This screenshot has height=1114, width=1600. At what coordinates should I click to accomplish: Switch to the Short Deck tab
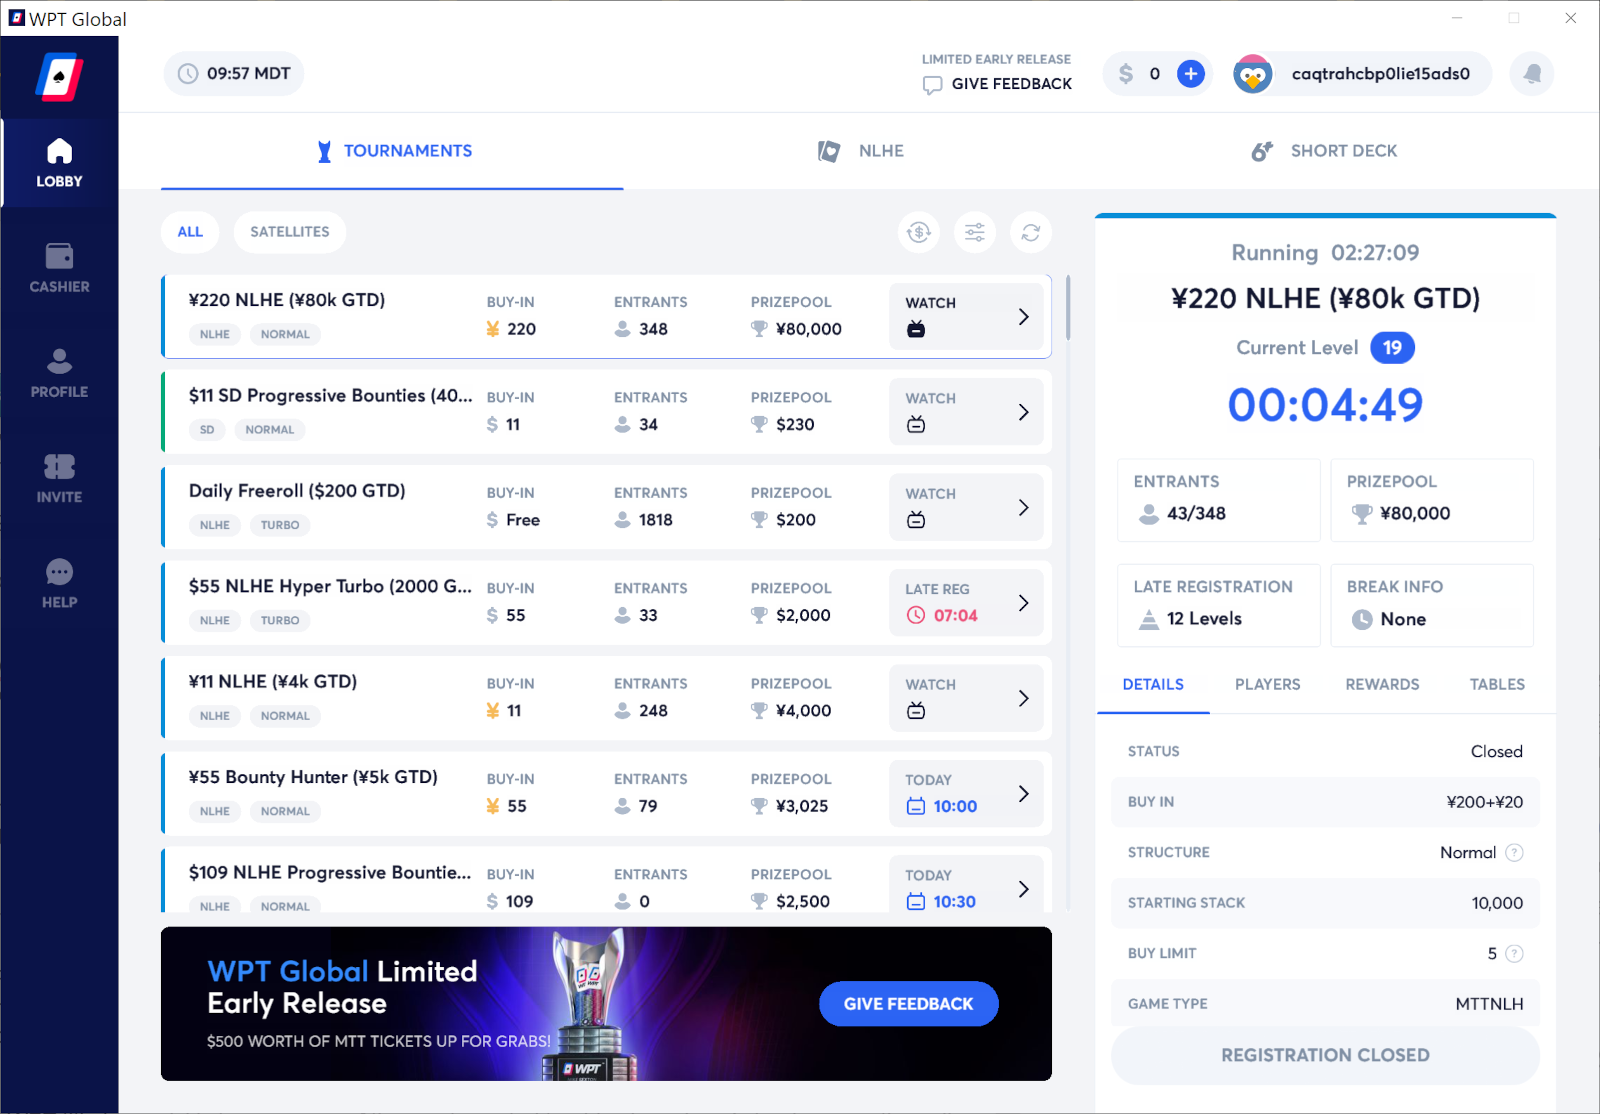tap(1324, 151)
